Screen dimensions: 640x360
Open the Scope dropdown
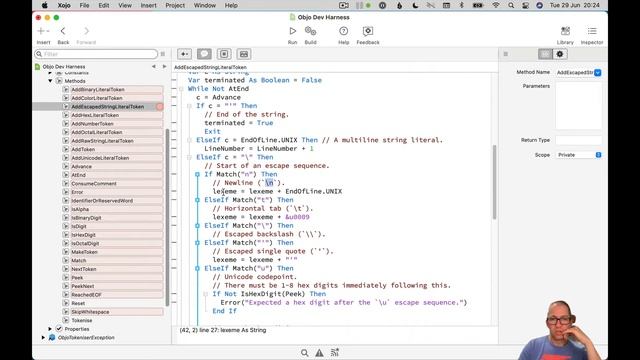point(579,155)
